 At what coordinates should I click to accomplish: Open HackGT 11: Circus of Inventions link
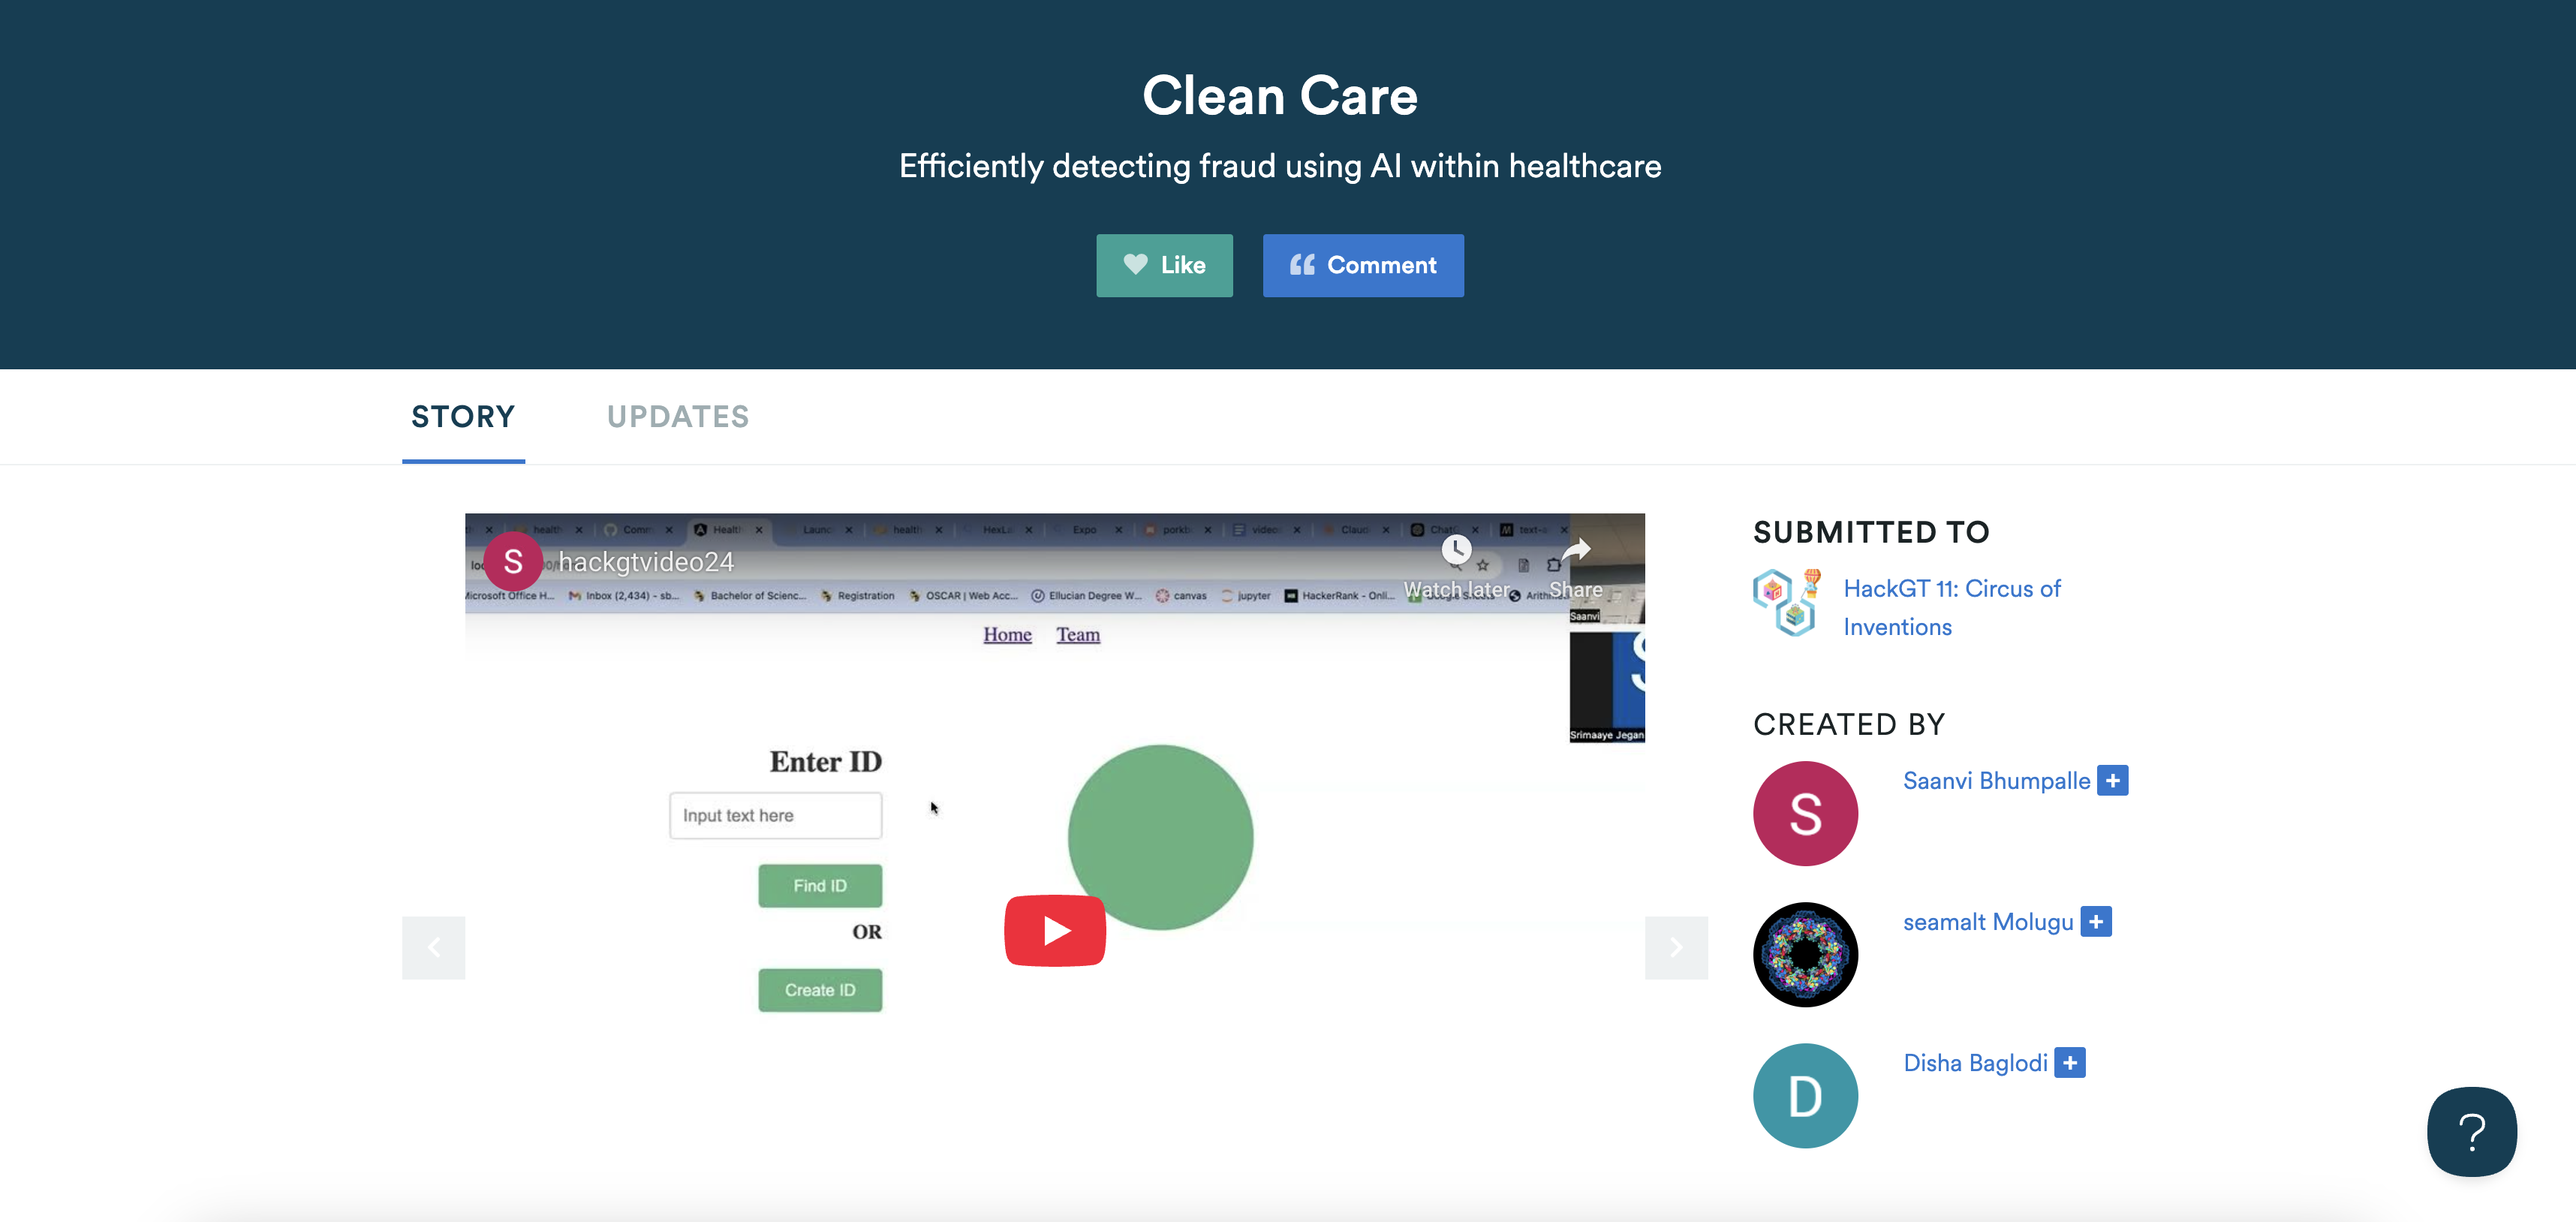point(1951,607)
